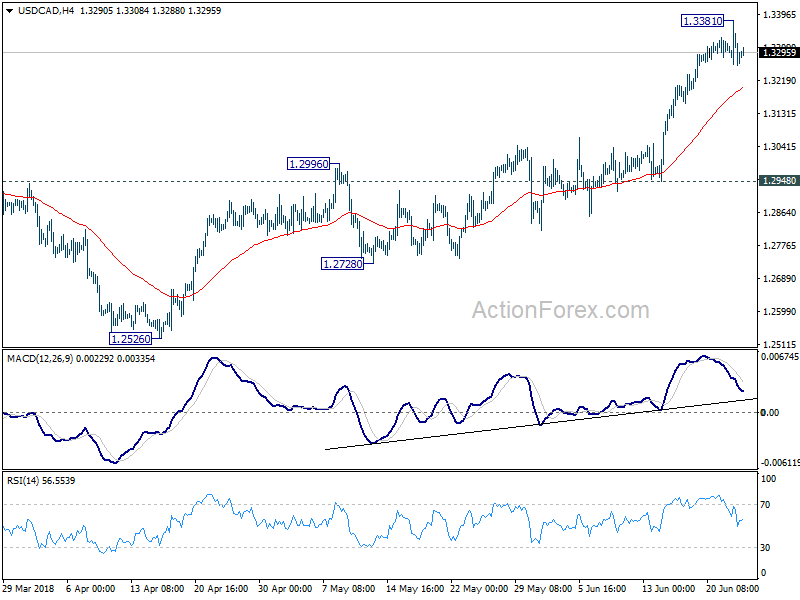Click the 29 May 08:00 time label
This screenshot has height=600, width=800.
[543, 588]
